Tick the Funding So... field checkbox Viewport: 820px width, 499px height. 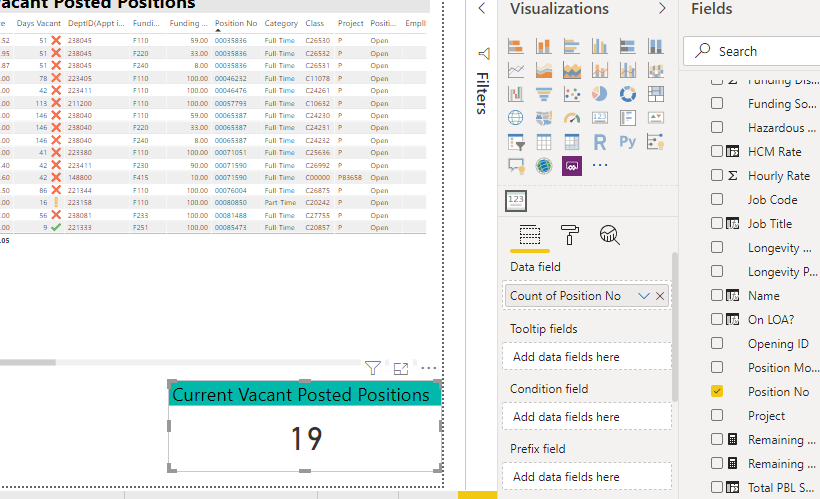point(717,103)
